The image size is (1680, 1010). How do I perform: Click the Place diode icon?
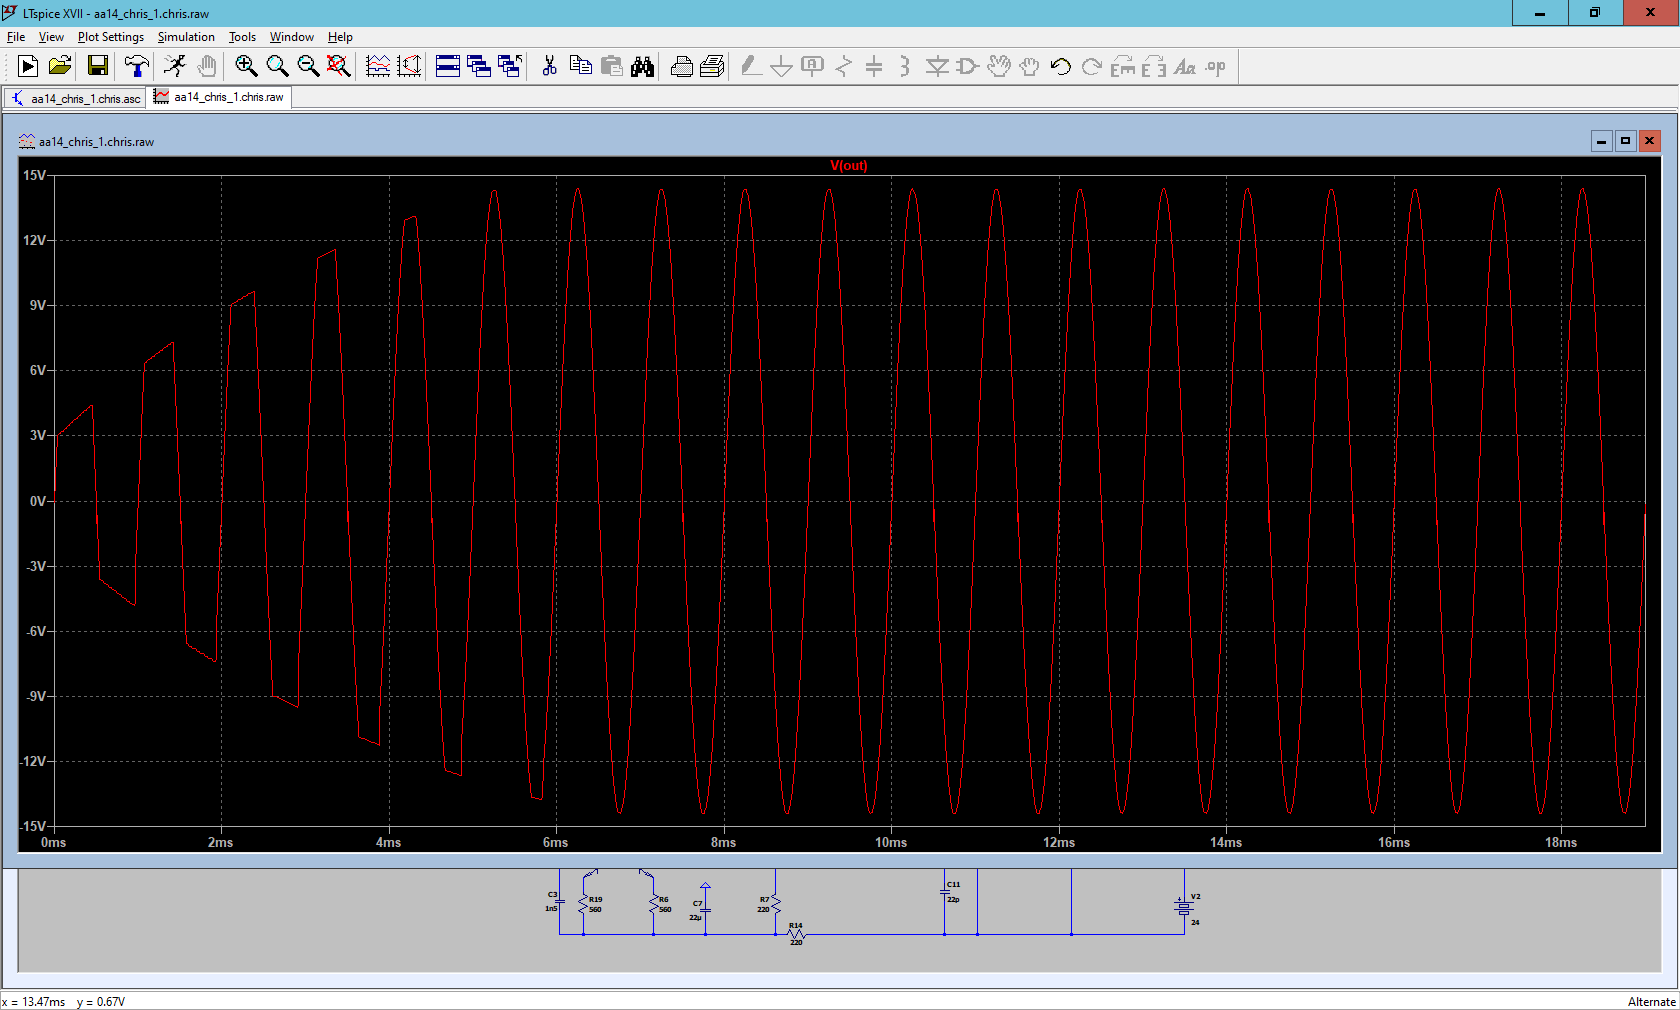[937, 66]
